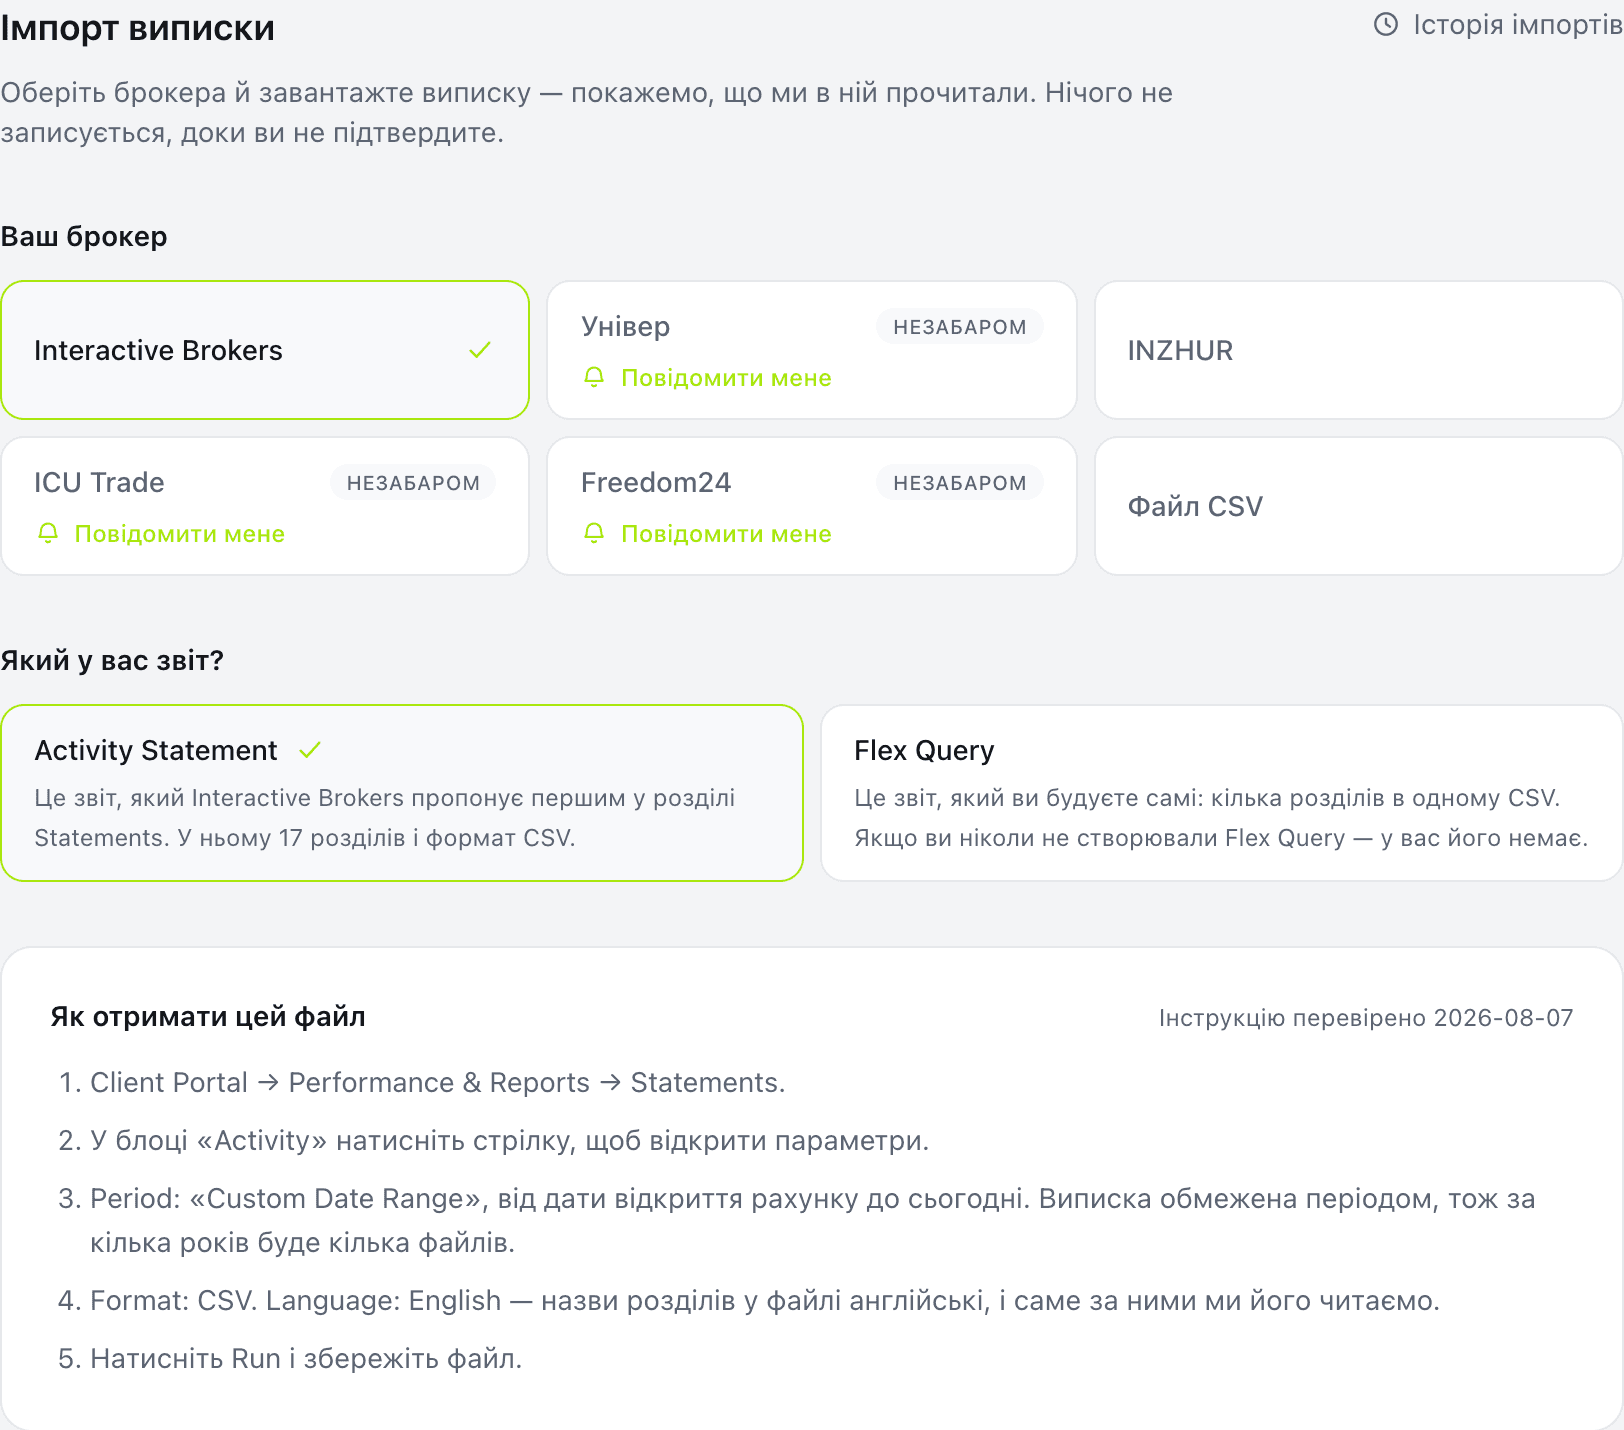This screenshot has width=1624, height=1430.
Task: Select the Activity Statement report type
Action: 402,793
